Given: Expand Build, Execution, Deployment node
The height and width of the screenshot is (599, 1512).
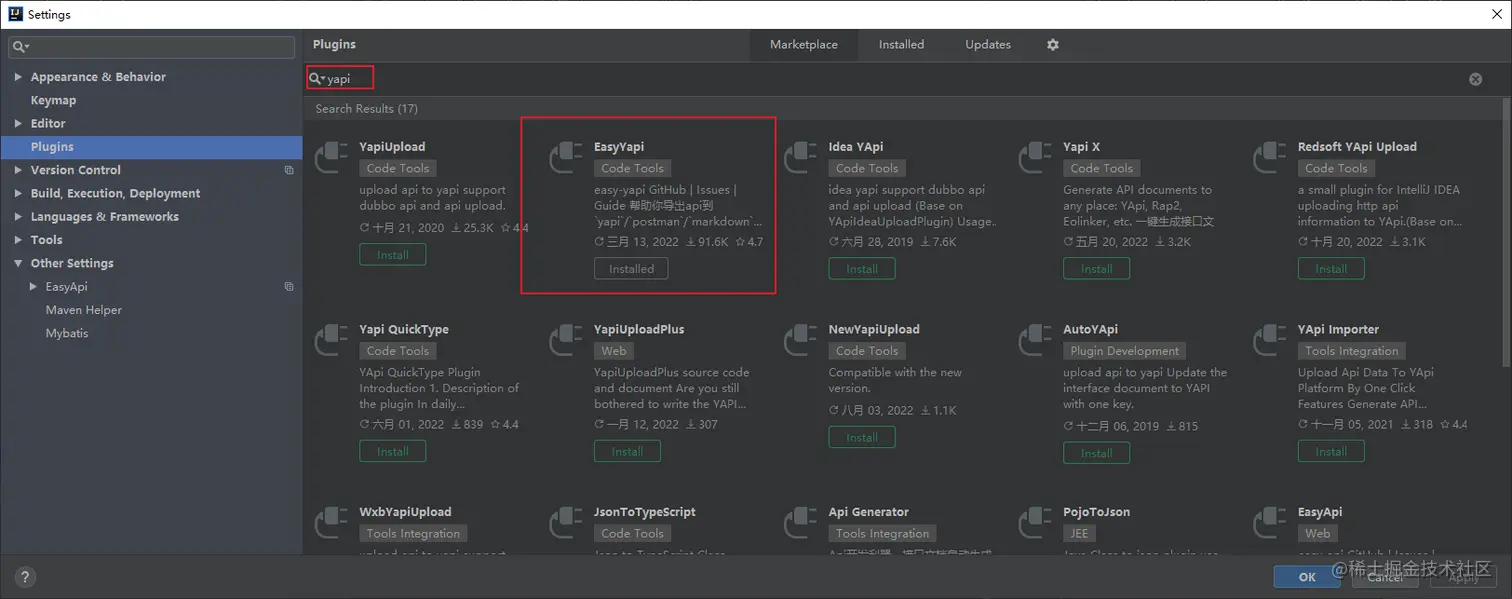Looking at the screenshot, I should point(18,194).
